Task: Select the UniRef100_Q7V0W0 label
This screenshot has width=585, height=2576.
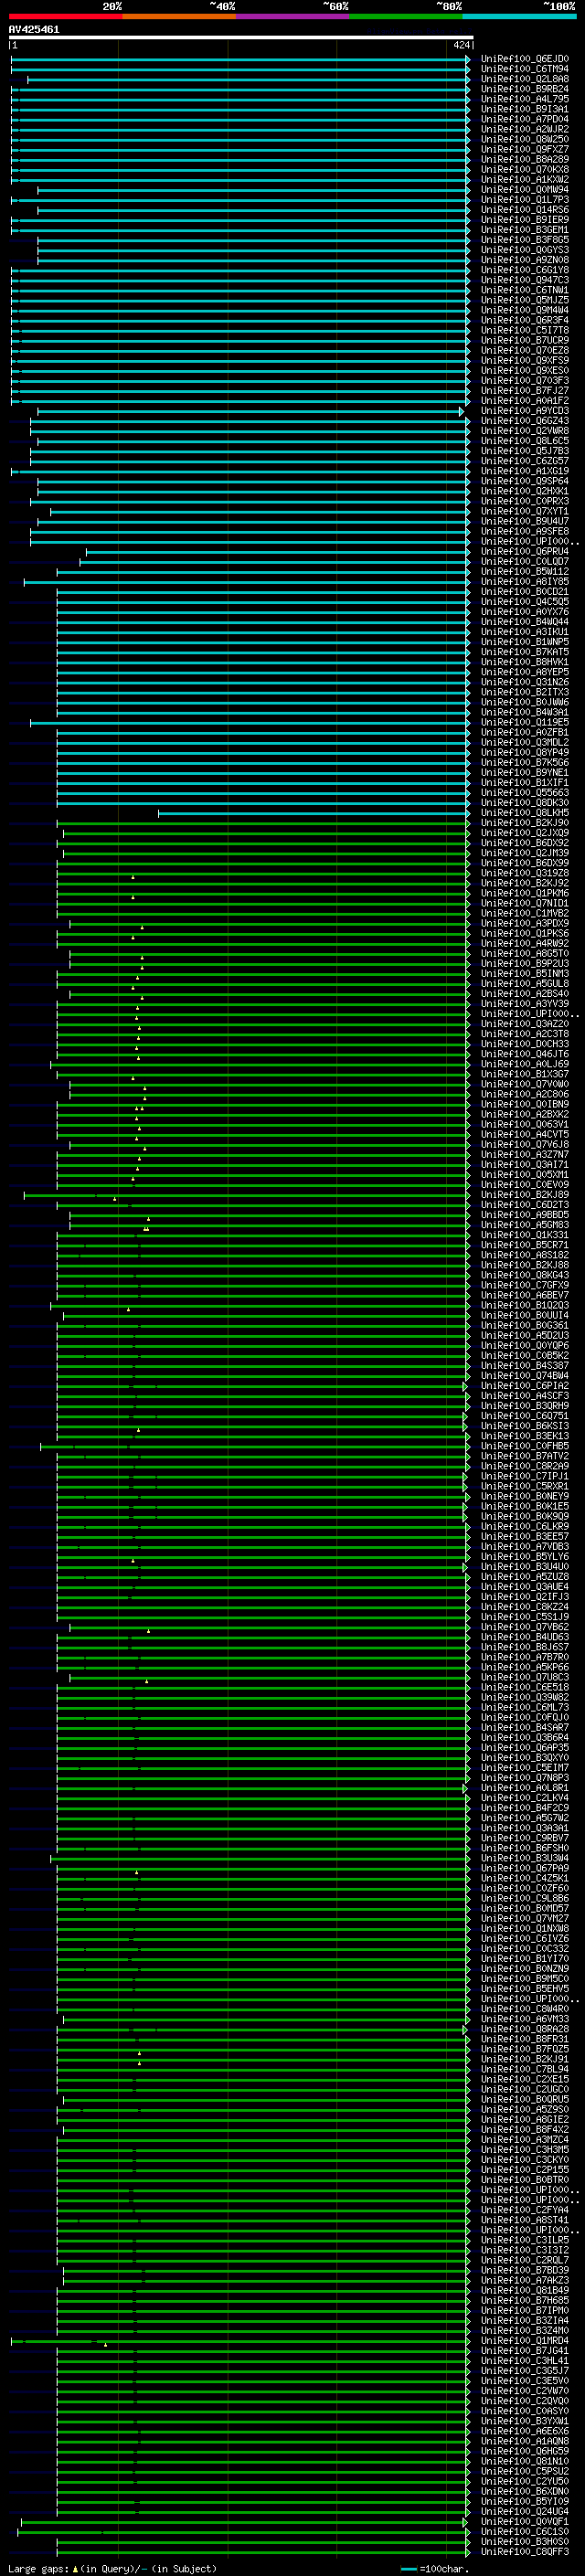Action: tap(525, 1084)
